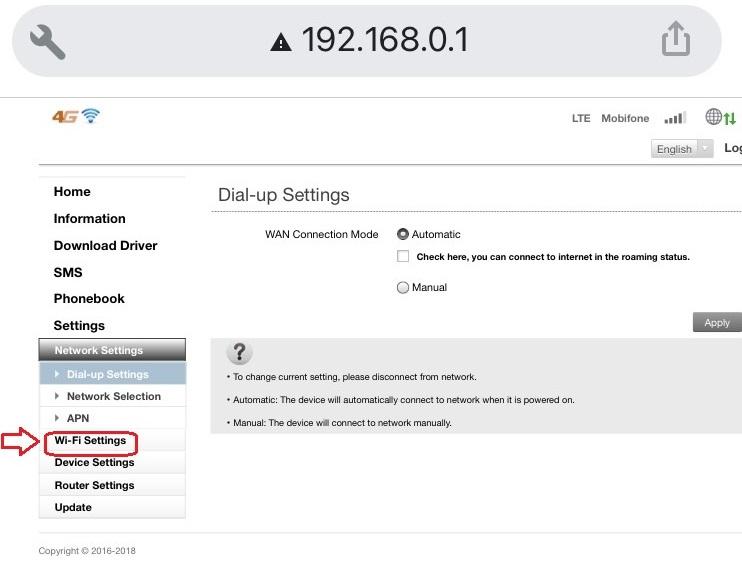Enable the roaming internet connection checkbox
The width and height of the screenshot is (742, 569).
pos(403,256)
